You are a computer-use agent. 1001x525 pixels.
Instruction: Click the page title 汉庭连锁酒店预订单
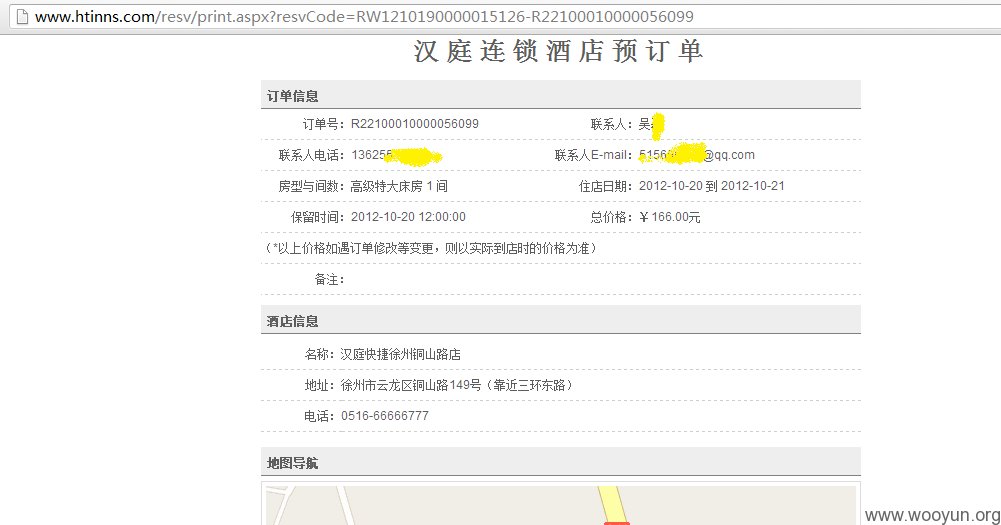[559, 51]
